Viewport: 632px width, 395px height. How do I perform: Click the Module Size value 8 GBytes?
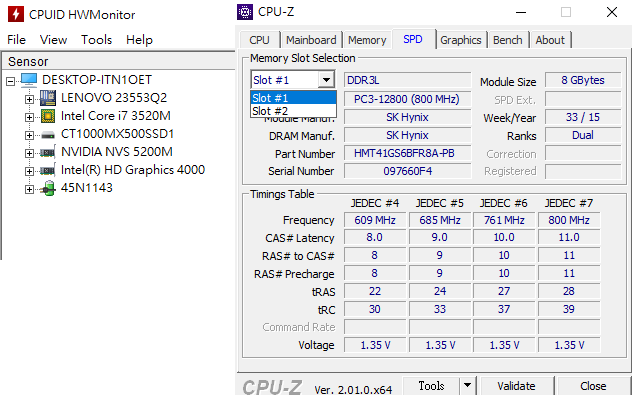click(583, 80)
